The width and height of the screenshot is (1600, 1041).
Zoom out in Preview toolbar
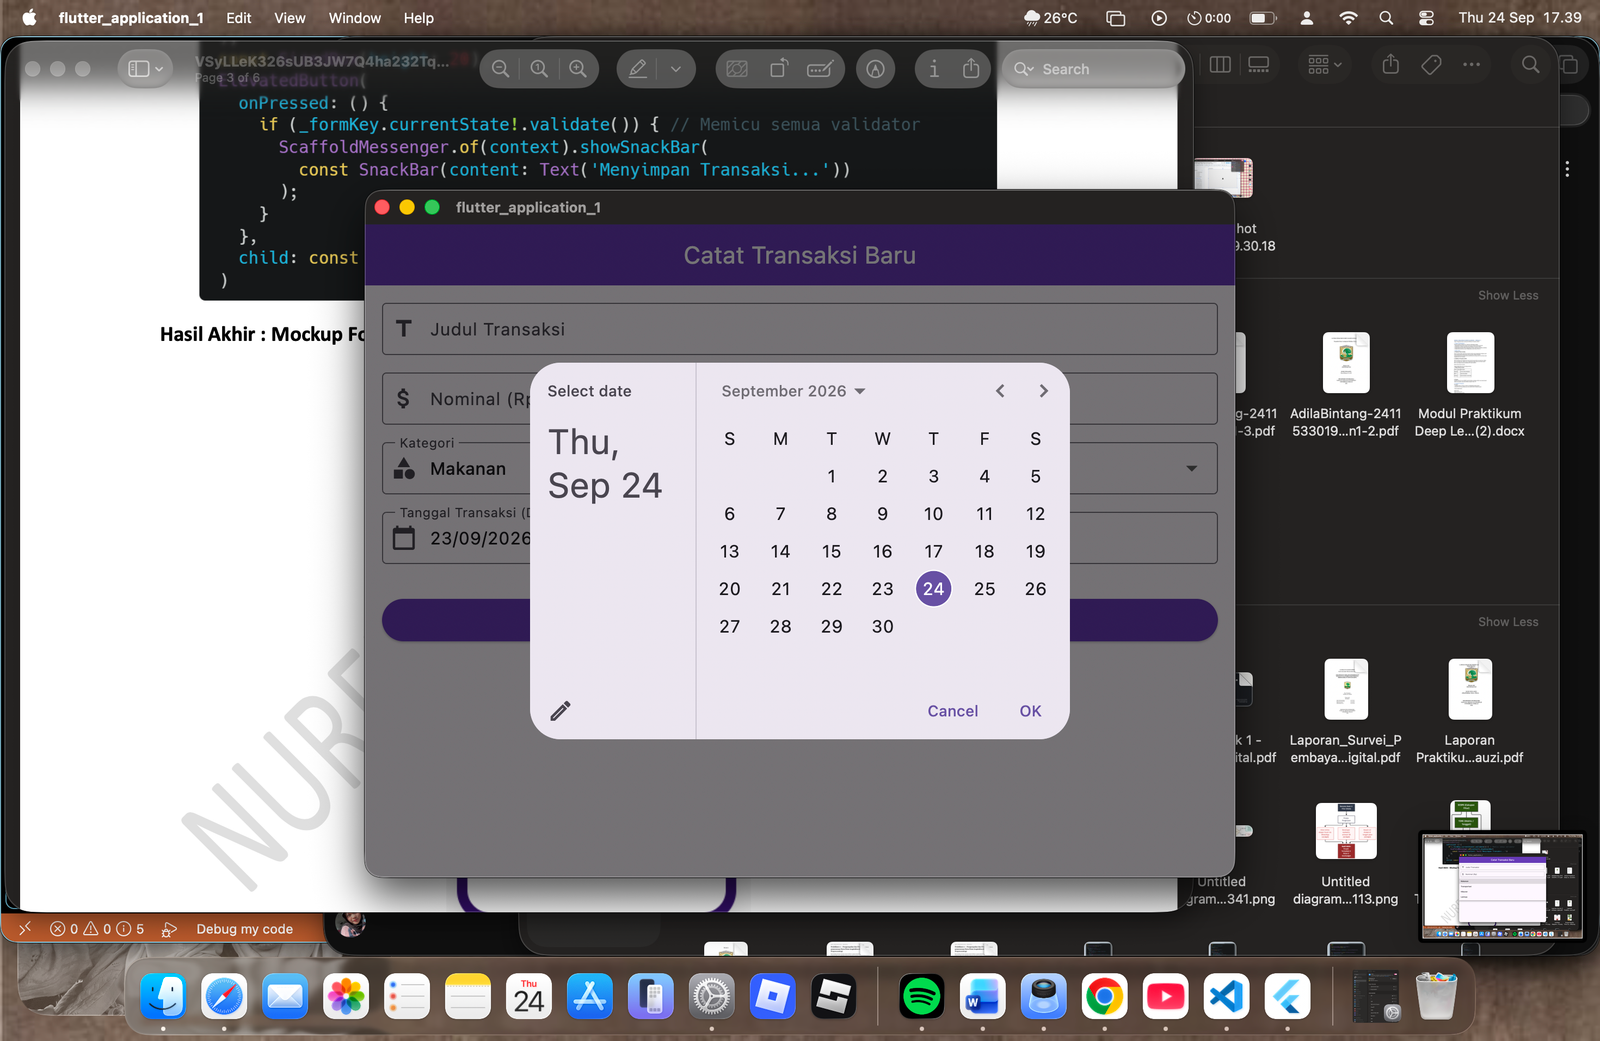coord(500,69)
